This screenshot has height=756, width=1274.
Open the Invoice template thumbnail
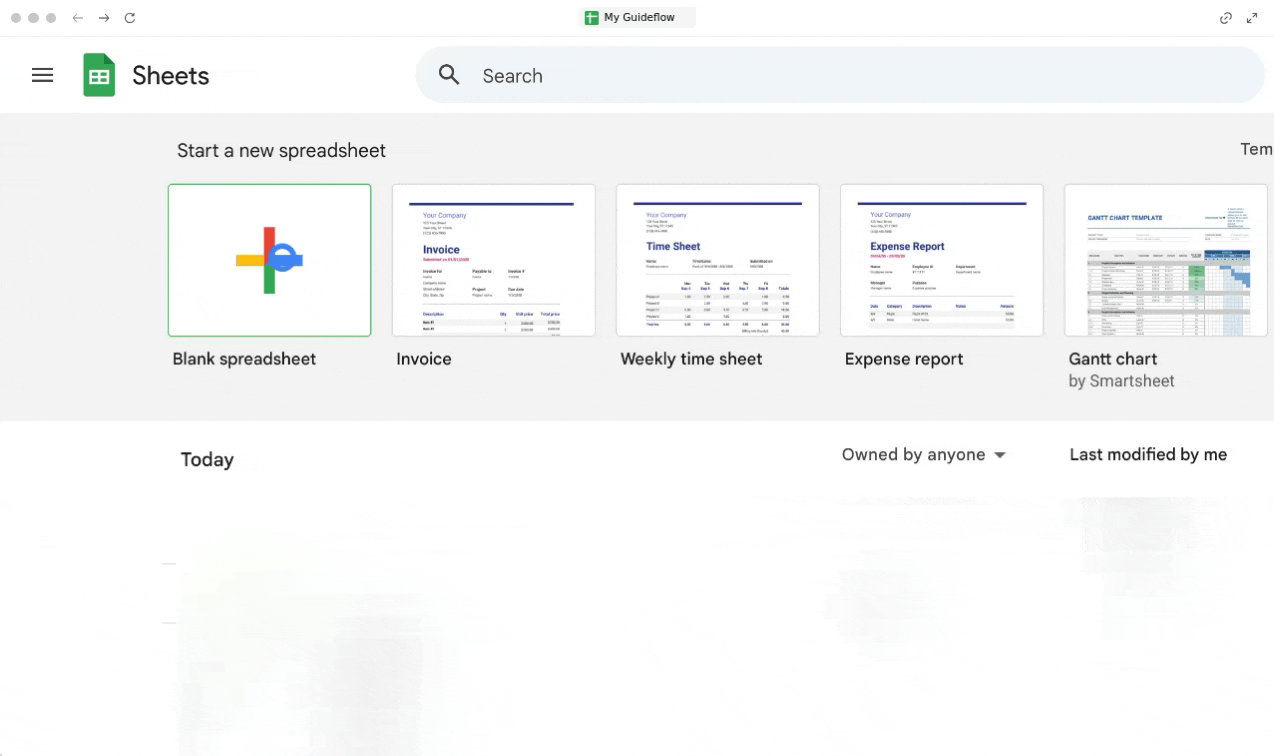pyautogui.click(x=493, y=260)
